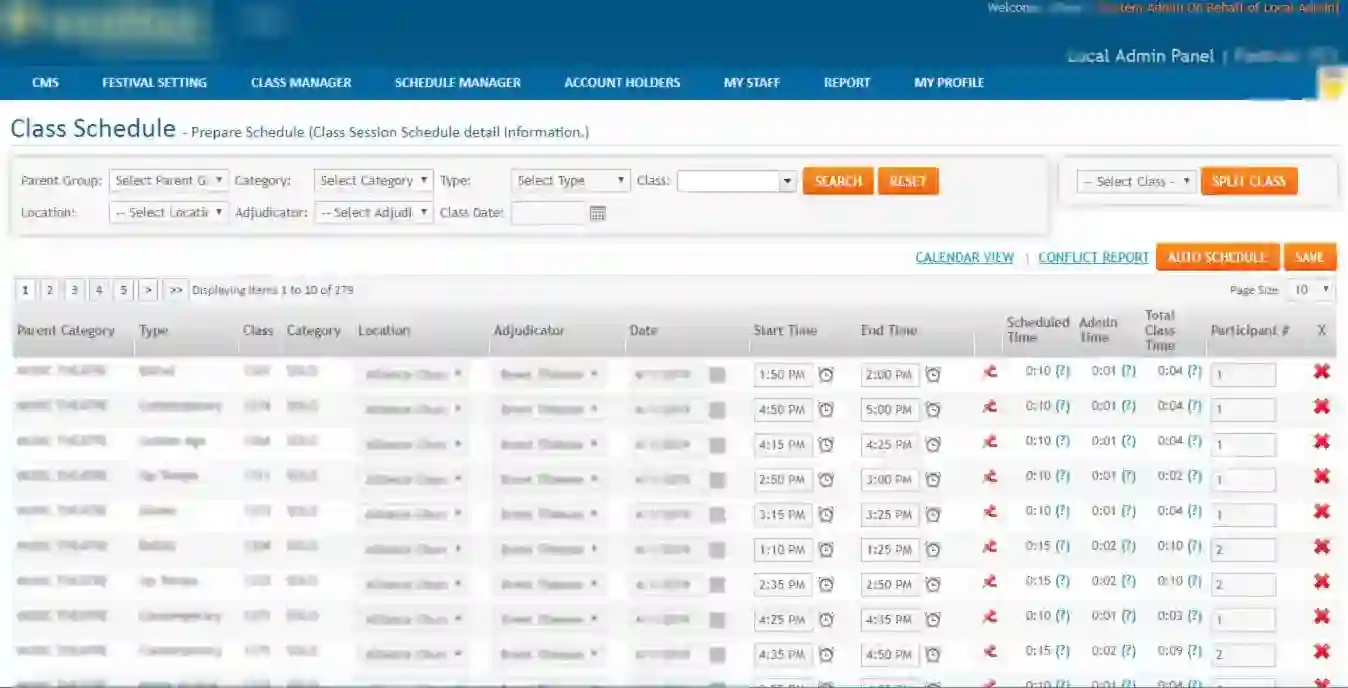Click the clock icon beside 5:00 PM end time
This screenshot has width=1348, height=688.
933,410
